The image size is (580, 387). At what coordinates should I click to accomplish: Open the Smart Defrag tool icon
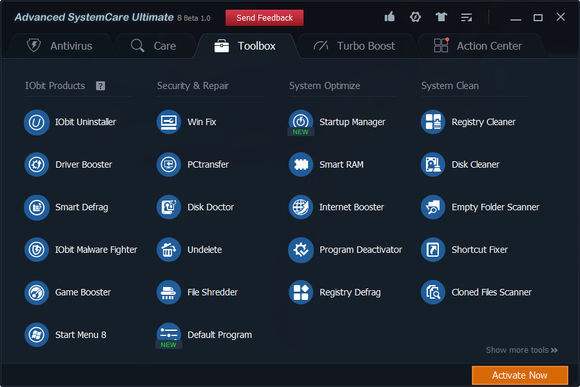click(x=37, y=207)
